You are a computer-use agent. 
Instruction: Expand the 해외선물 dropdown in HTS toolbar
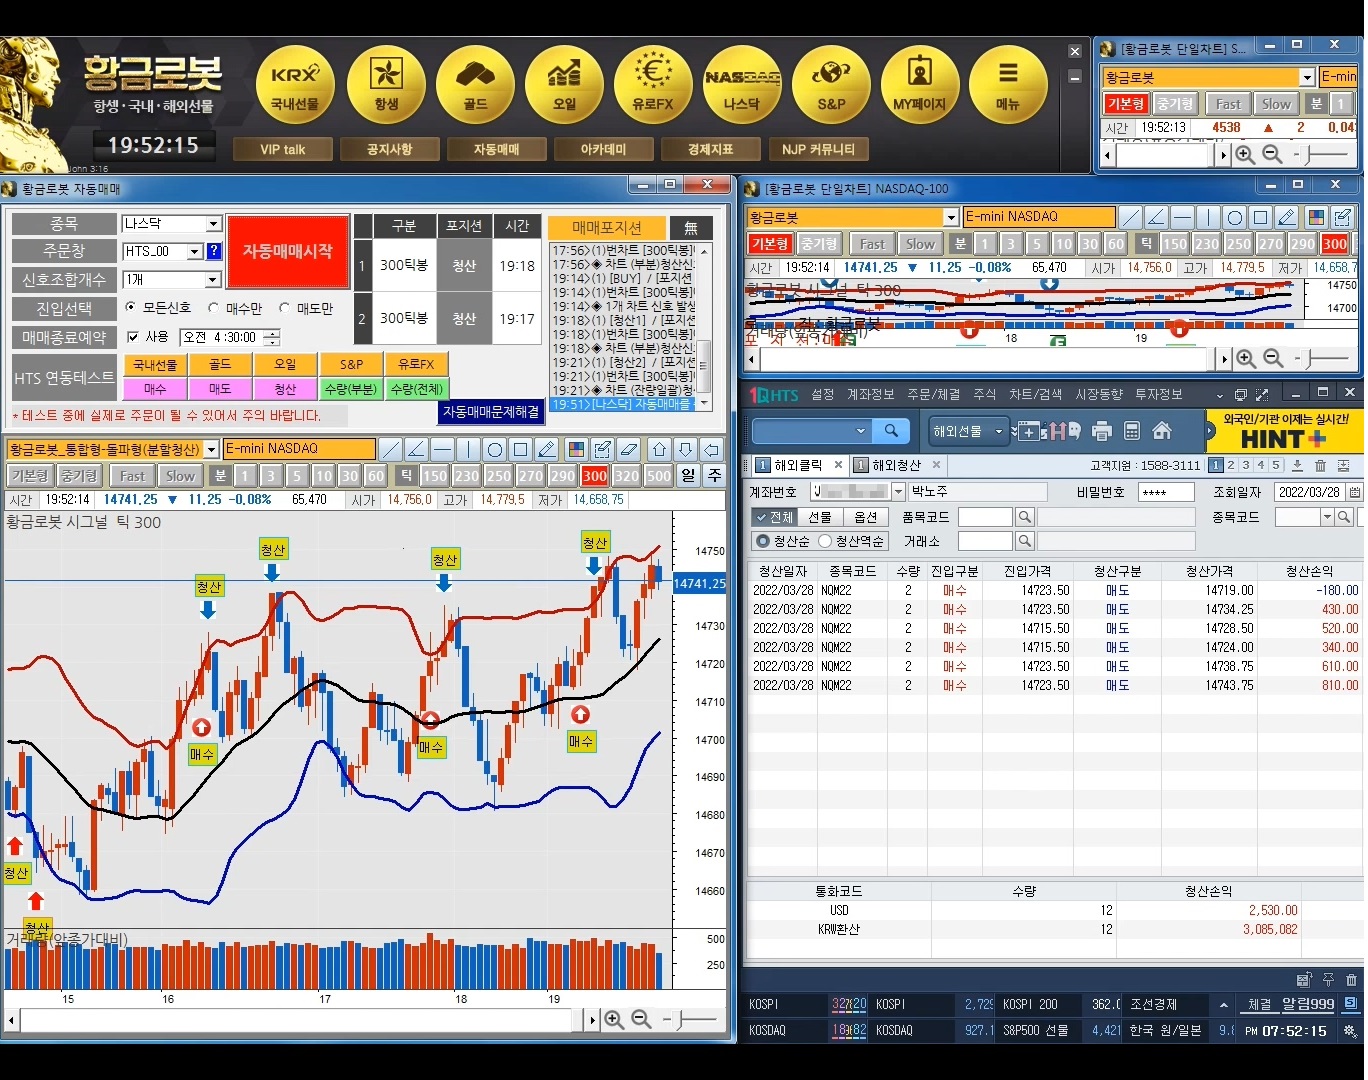(998, 431)
